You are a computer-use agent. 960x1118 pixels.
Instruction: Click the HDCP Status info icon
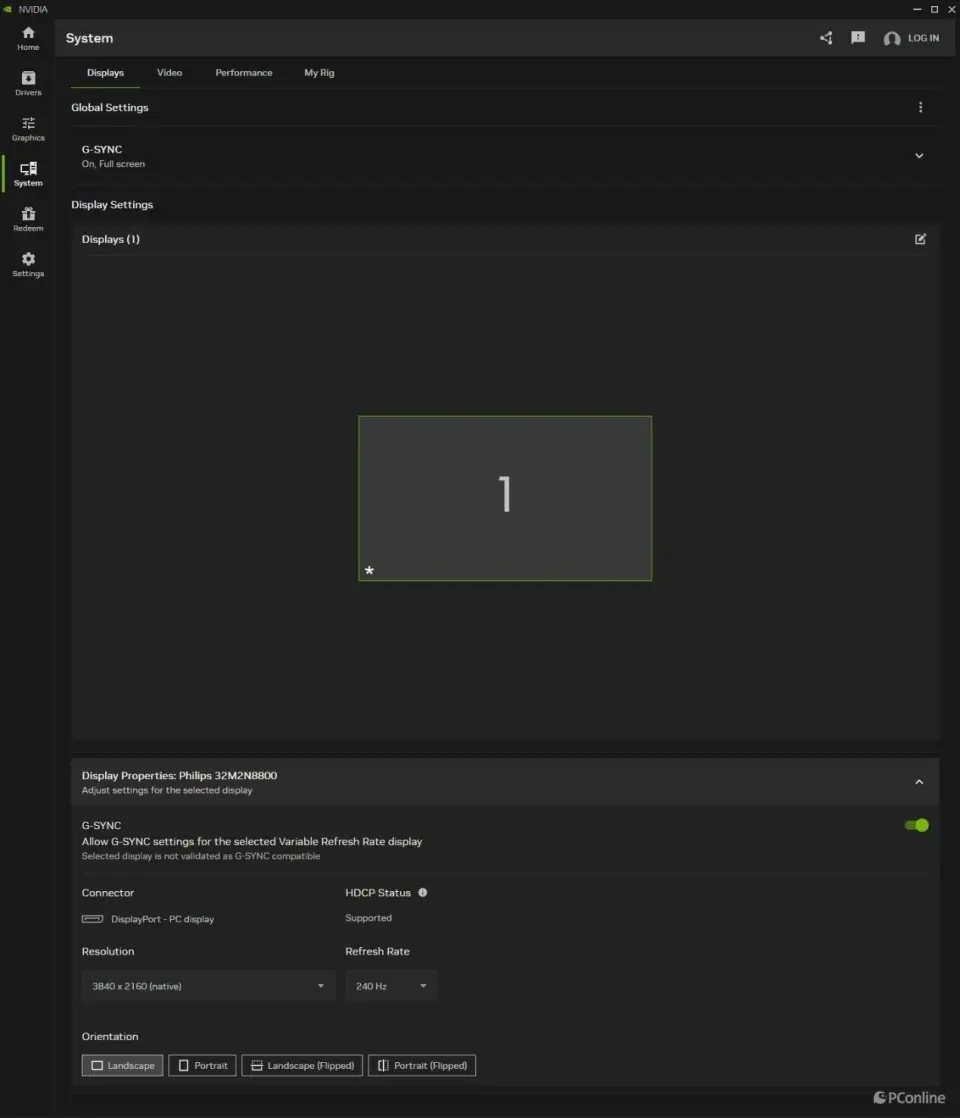423,892
